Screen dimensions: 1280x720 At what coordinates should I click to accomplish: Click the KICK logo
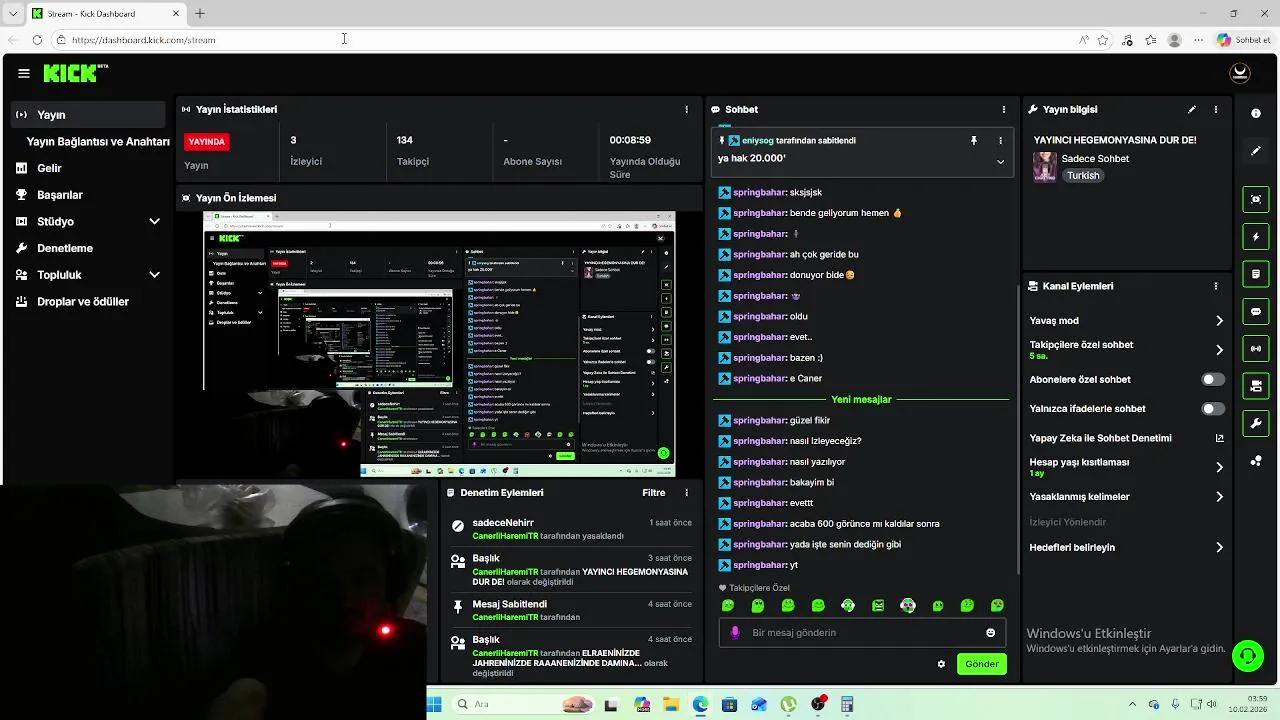tap(75, 73)
